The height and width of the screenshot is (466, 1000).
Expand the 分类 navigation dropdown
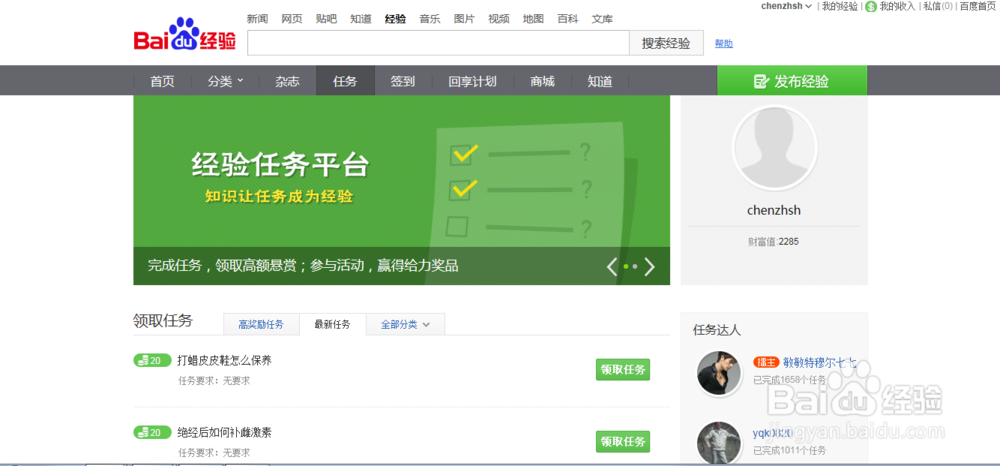[225, 81]
